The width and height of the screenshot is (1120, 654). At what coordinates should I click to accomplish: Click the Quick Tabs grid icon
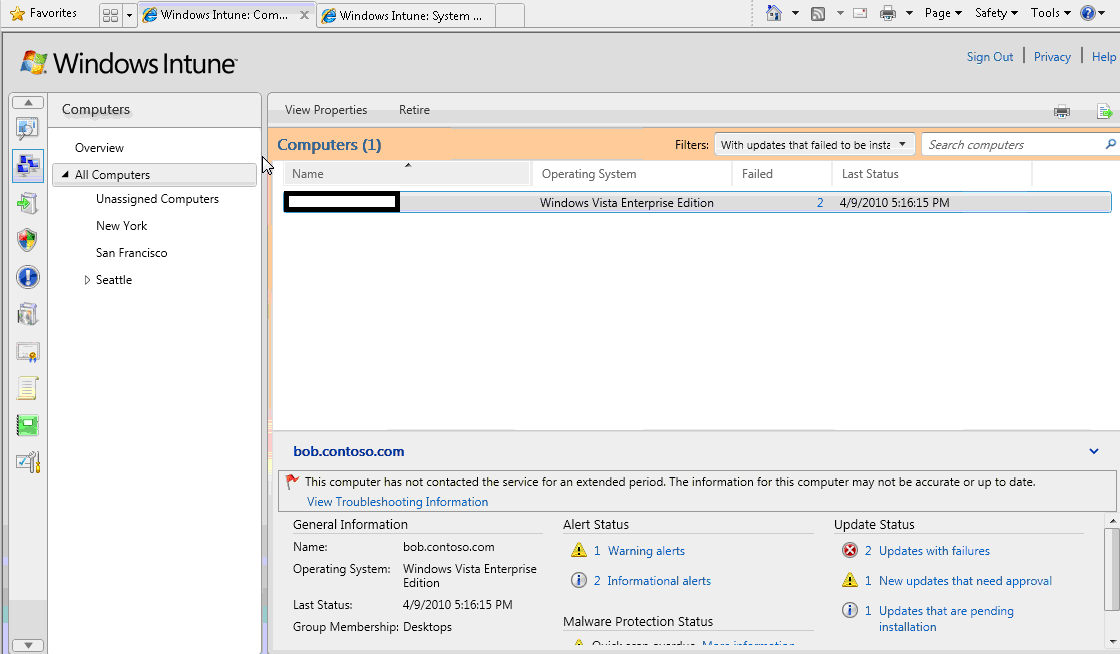point(110,15)
